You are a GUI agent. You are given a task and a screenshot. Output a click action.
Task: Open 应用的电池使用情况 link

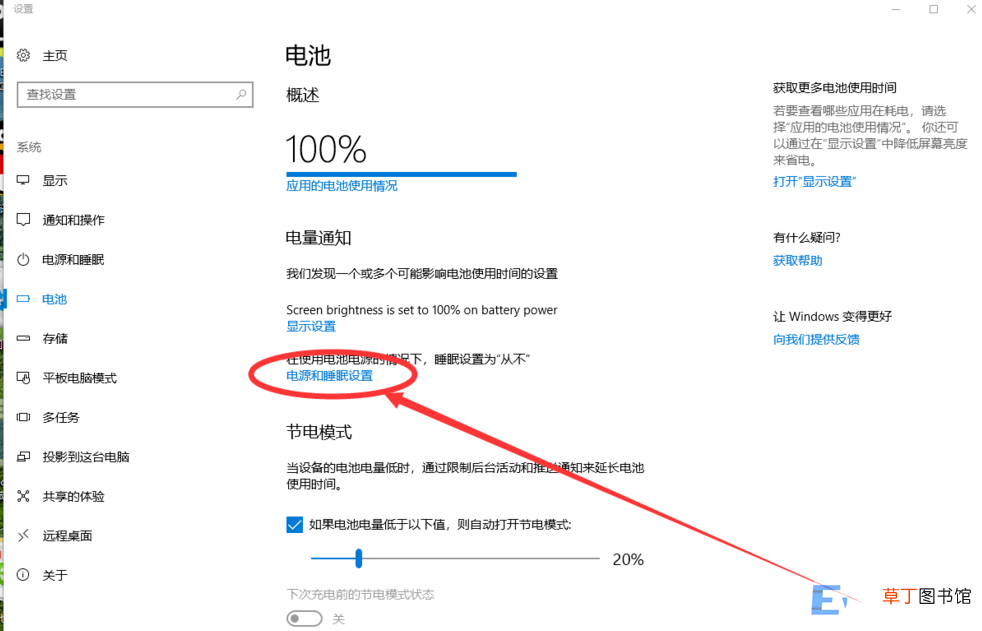coord(341,186)
